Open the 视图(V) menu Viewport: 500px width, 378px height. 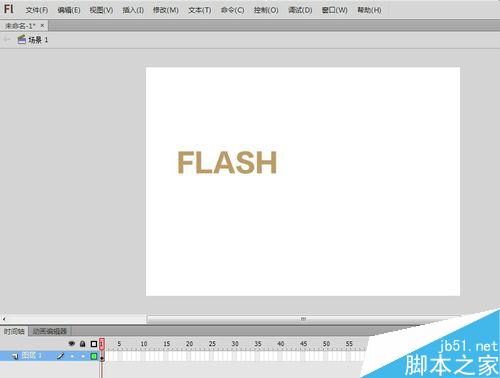tap(101, 10)
